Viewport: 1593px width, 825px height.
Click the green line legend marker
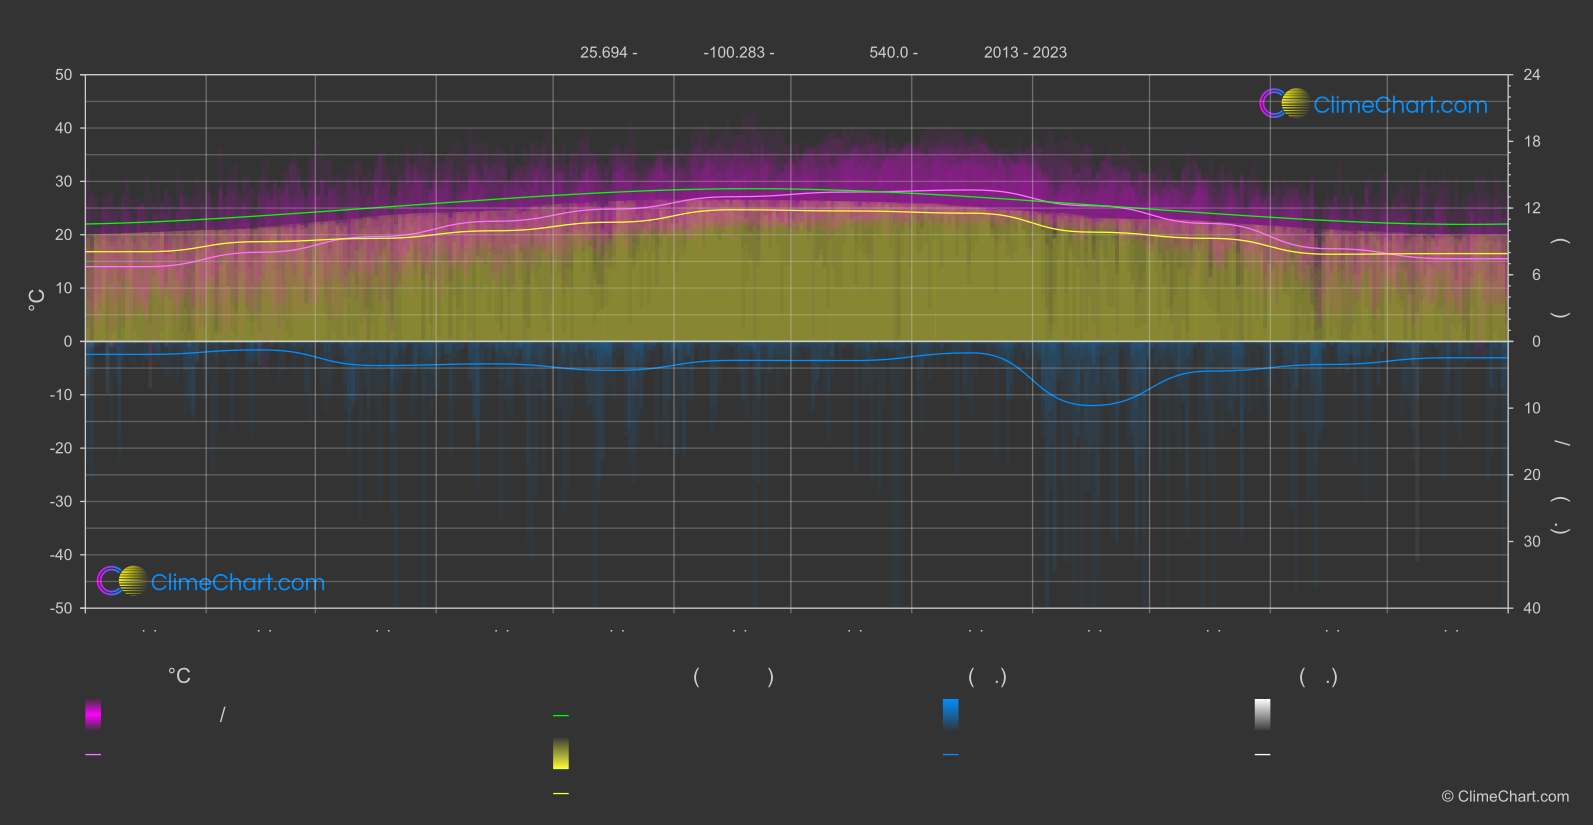click(x=561, y=716)
